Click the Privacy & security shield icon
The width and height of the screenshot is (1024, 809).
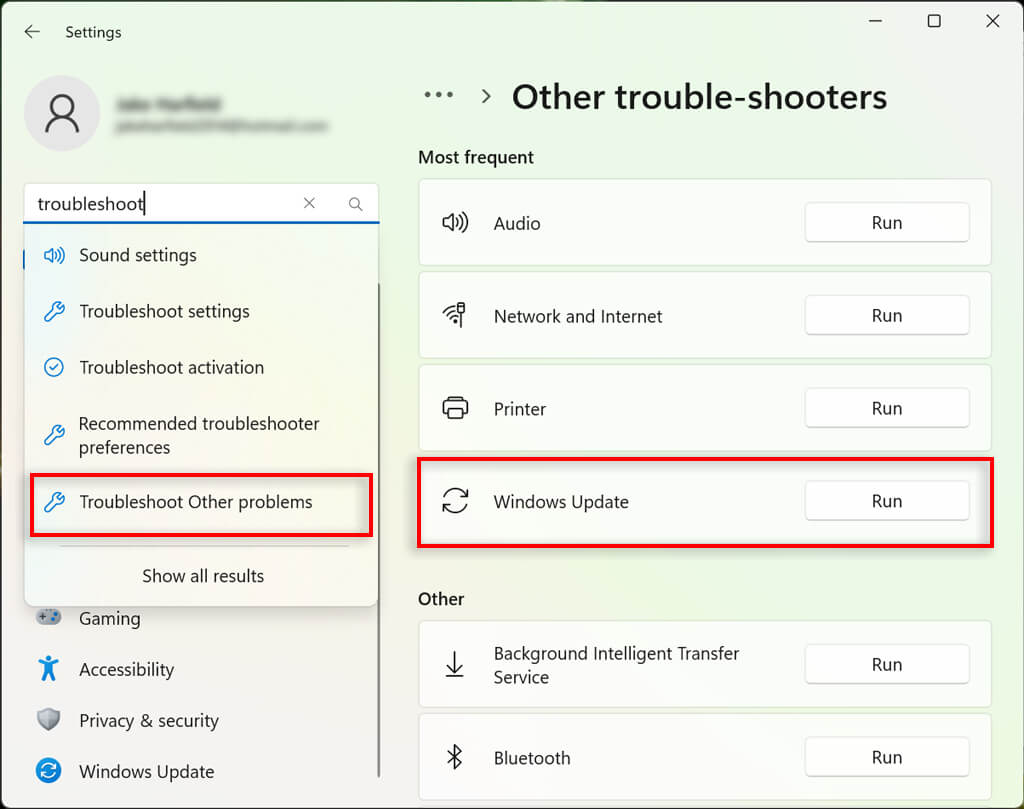(48, 720)
